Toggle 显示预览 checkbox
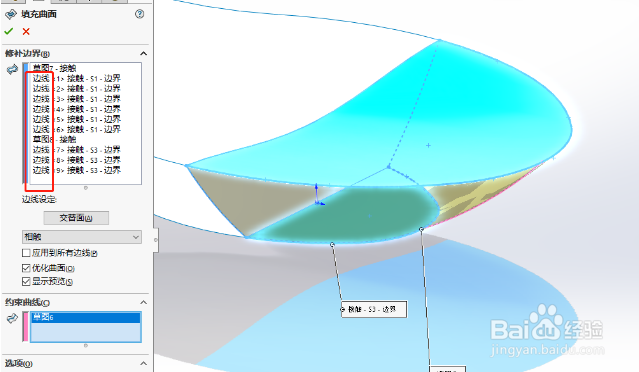 click(26, 282)
